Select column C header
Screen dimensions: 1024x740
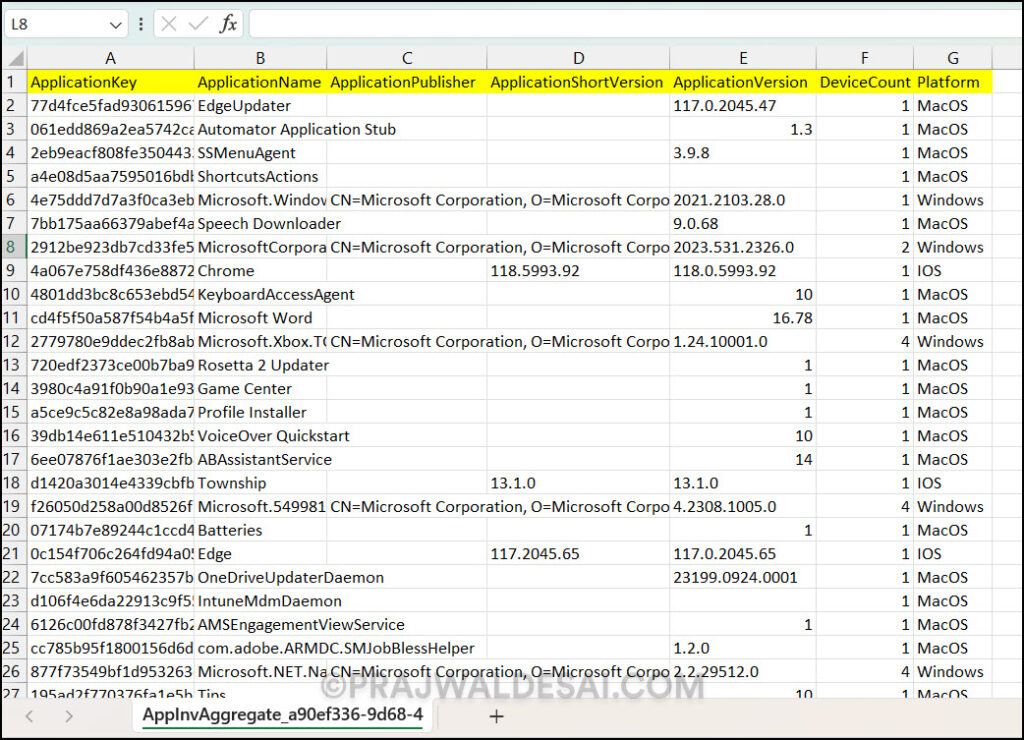point(407,58)
